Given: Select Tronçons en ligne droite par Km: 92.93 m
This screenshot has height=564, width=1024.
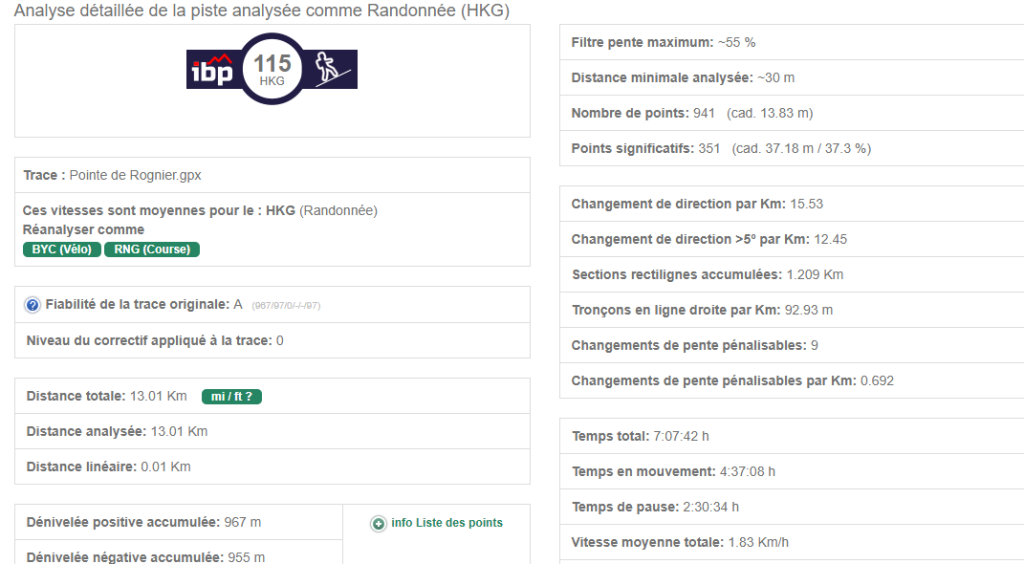Looking at the screenshot, I should pos(702,310).
